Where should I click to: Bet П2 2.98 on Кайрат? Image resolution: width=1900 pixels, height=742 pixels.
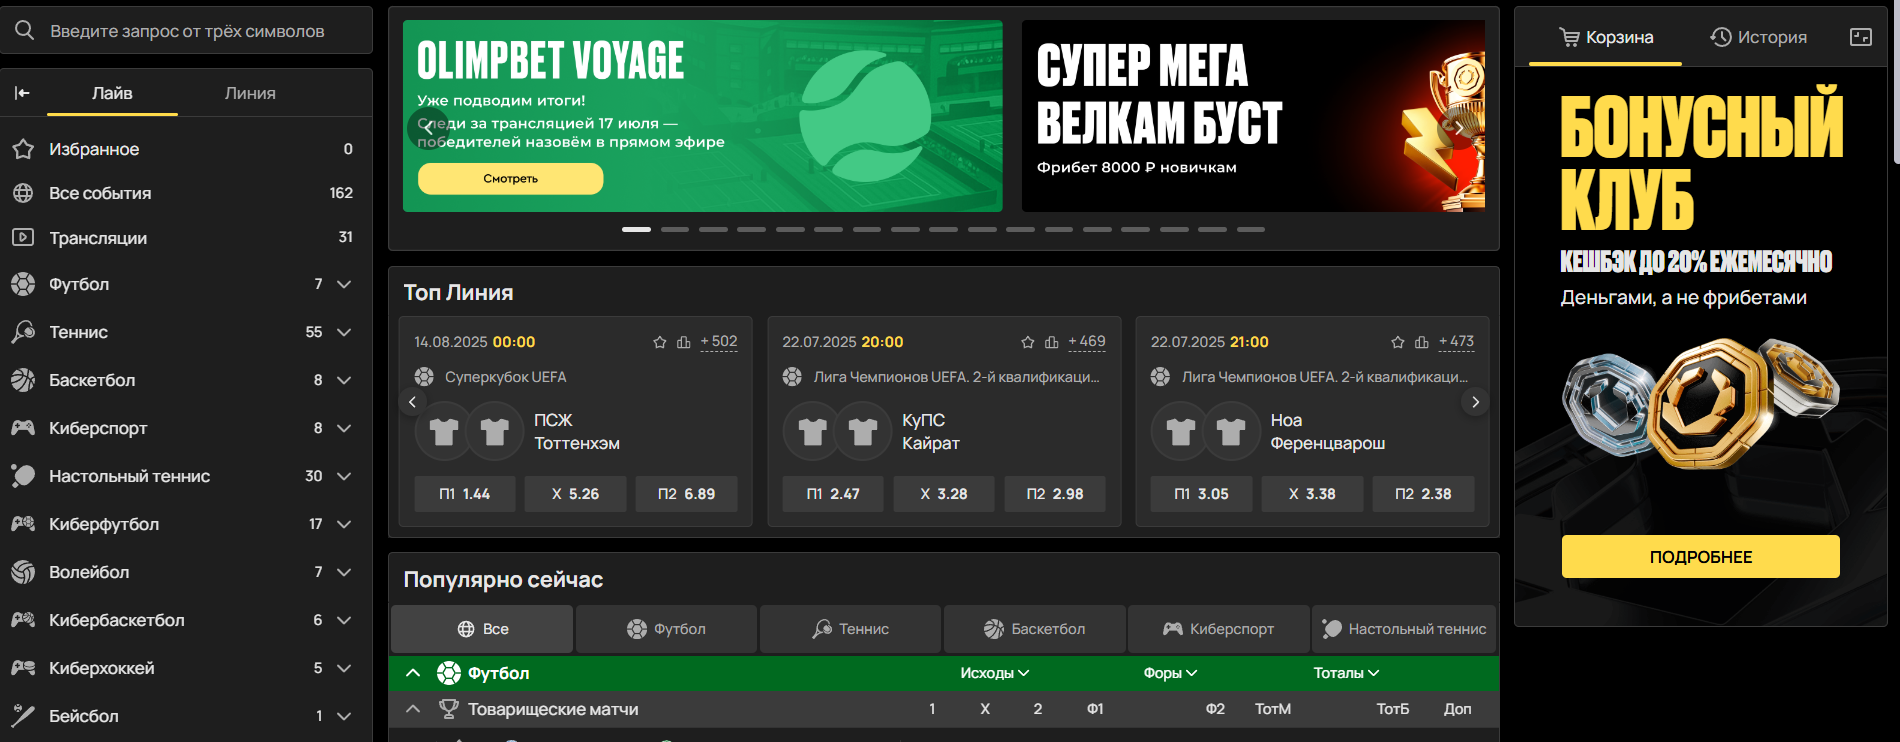pyautogui.click(x=1055, y=494)
